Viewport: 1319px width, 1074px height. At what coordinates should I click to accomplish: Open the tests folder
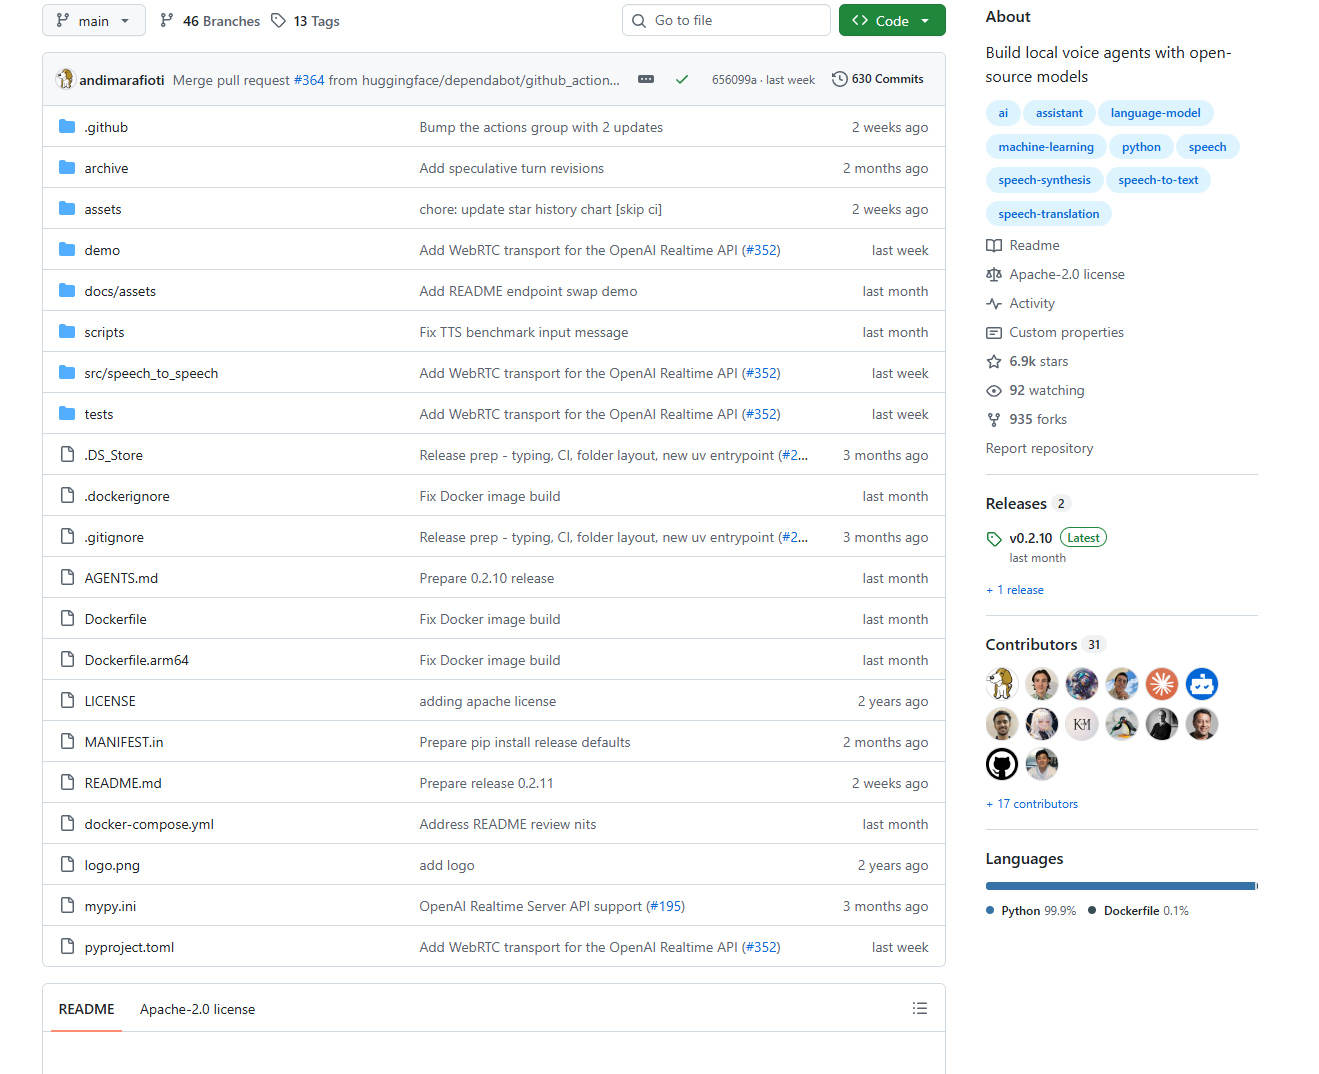point(99,414)
